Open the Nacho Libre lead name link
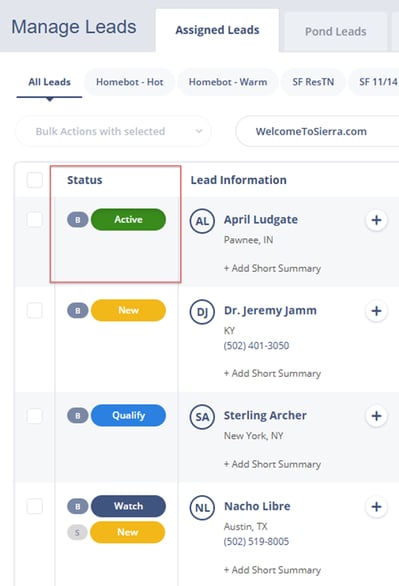This screenshot has height=586, width=399. (257, 506)
